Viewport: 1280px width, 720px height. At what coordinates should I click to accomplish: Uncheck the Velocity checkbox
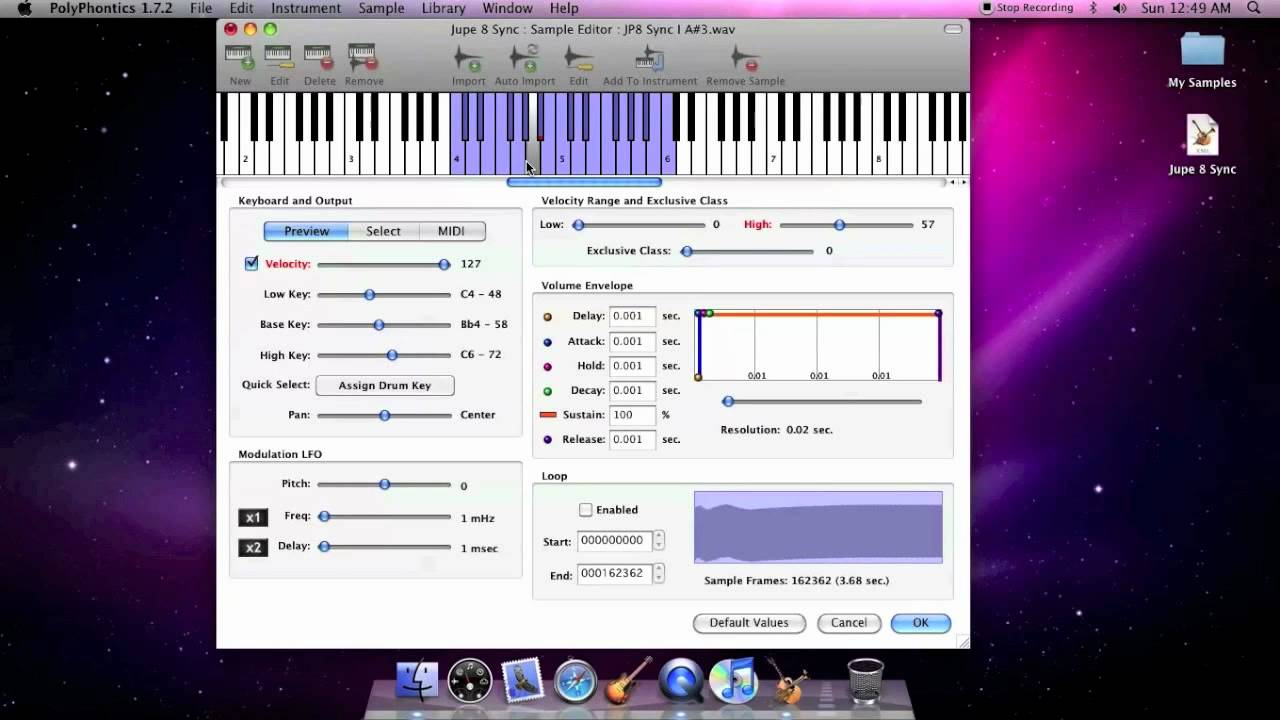point(251,263)
